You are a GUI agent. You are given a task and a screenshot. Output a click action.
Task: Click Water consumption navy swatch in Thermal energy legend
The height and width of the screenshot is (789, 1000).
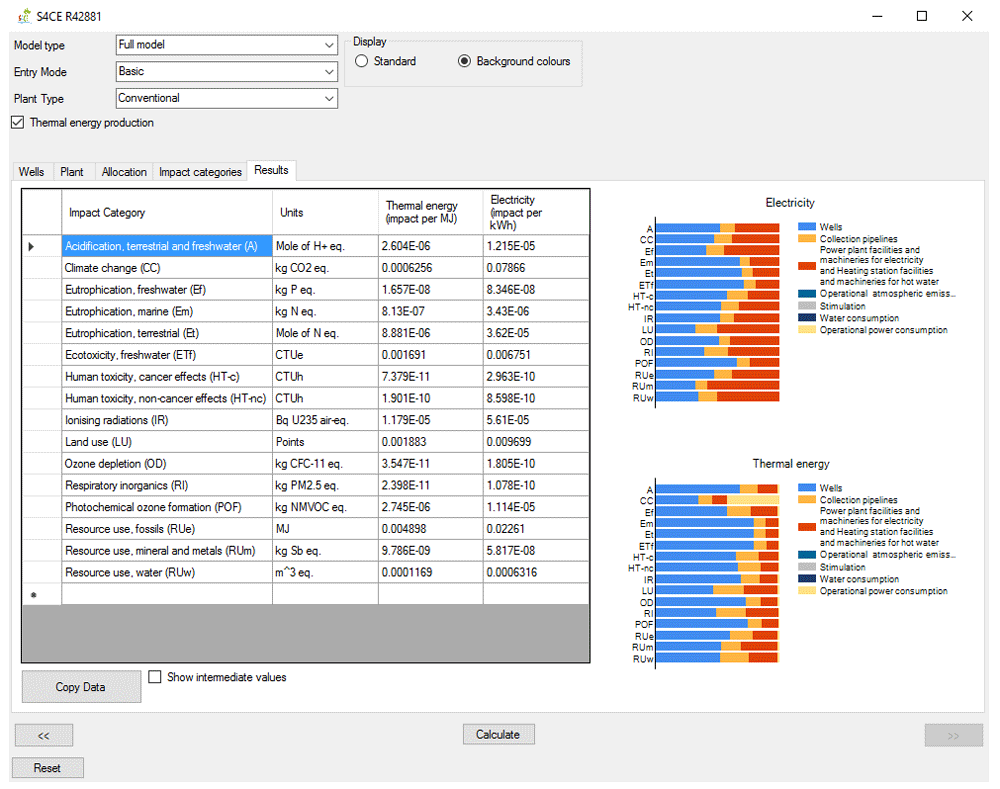coord(807,579)
